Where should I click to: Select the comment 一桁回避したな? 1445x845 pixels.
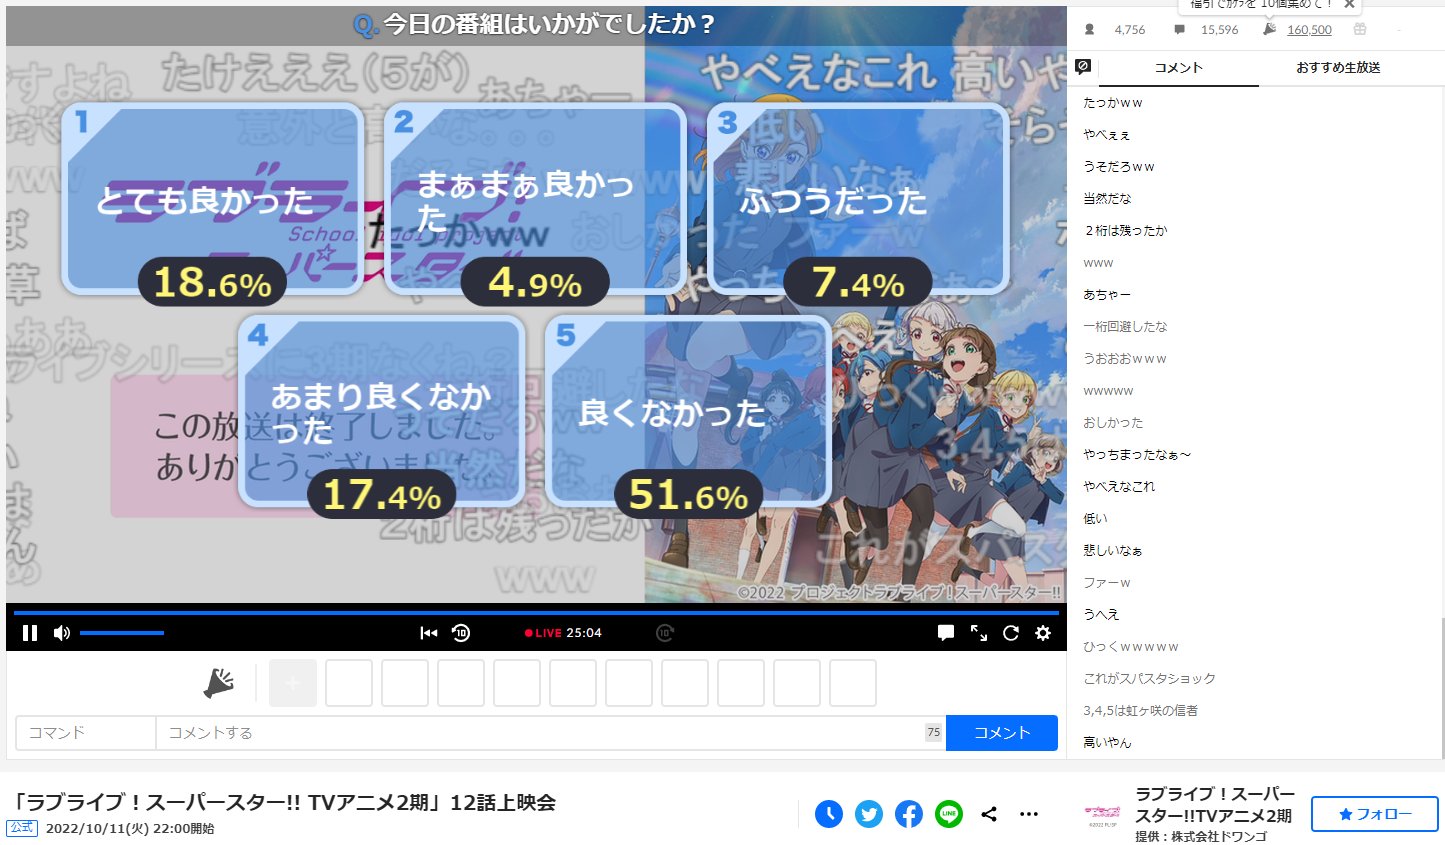click(1125, 327)
